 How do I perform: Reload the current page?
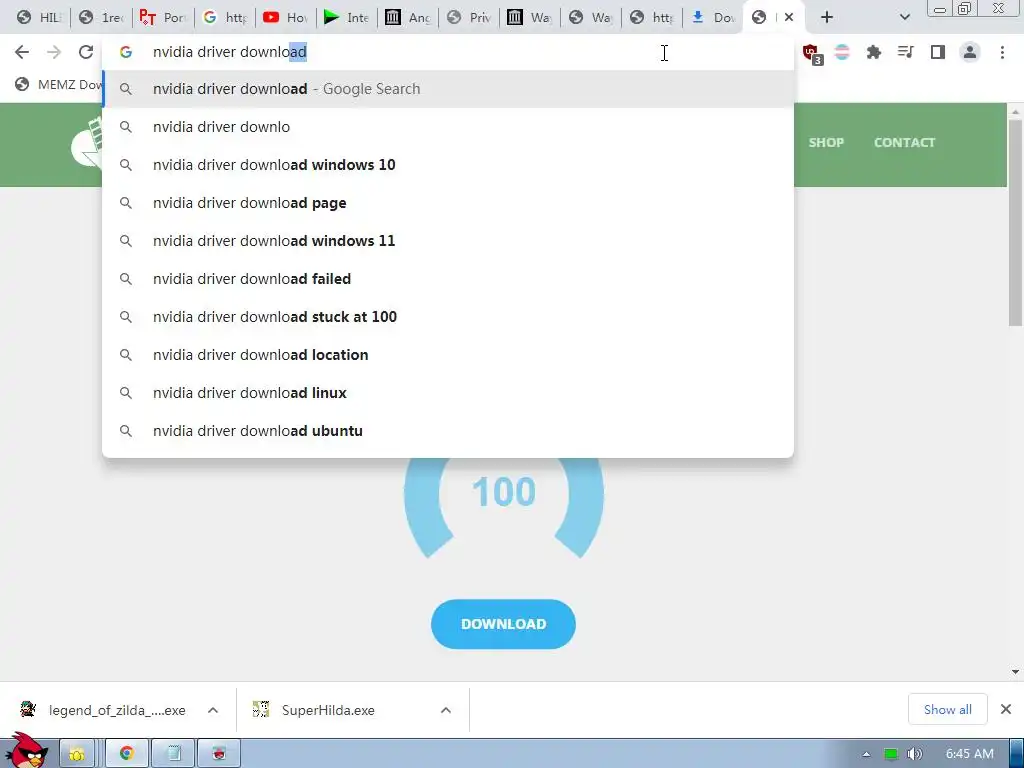tap(86, 52)
